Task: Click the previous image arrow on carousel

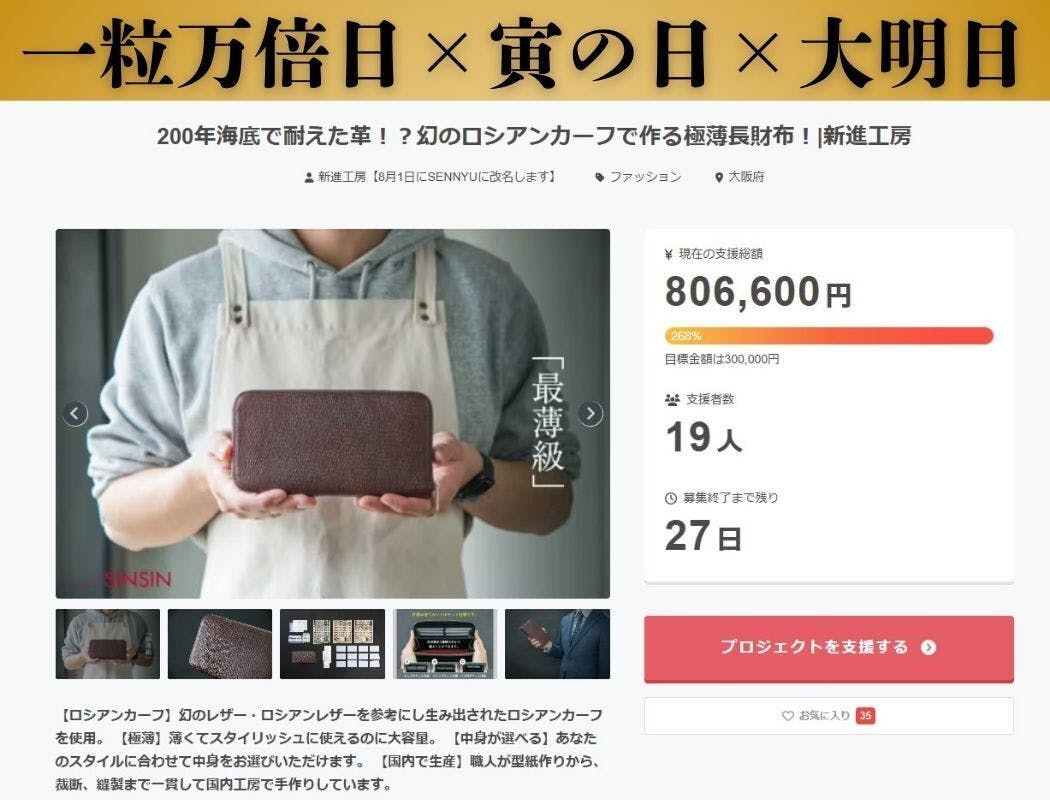Action: (x=75, y=414)
